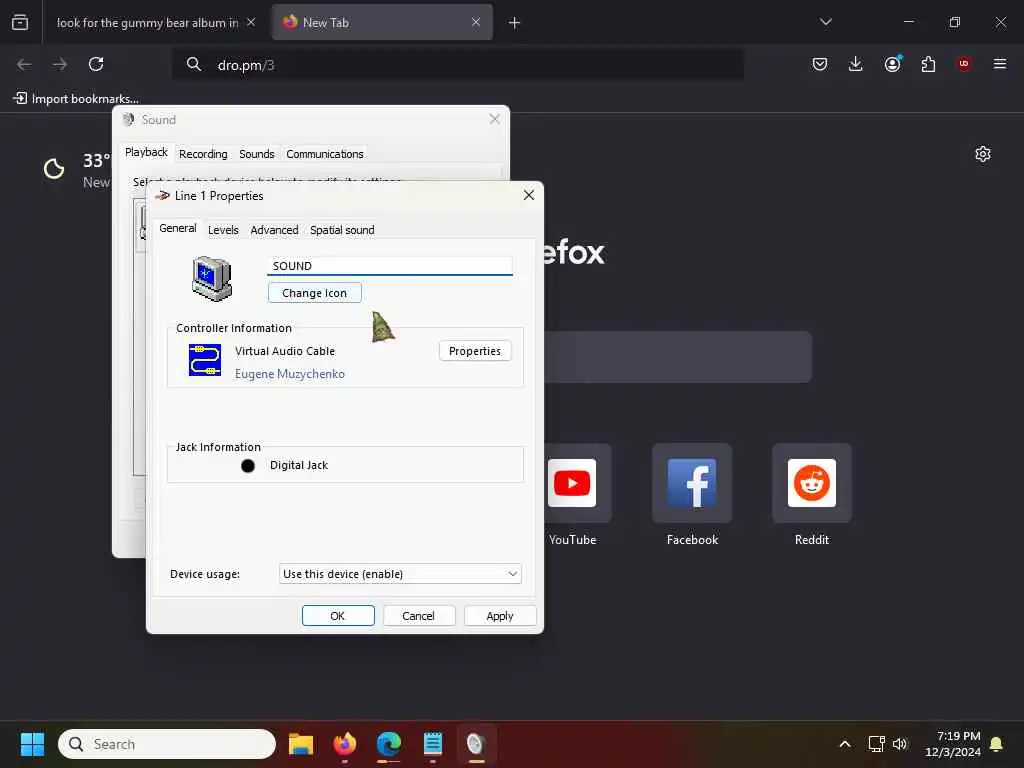Viewport: 1024px width, 768px height.
Task: Go back with the Firefox back arrow
Action: (24, 64)
